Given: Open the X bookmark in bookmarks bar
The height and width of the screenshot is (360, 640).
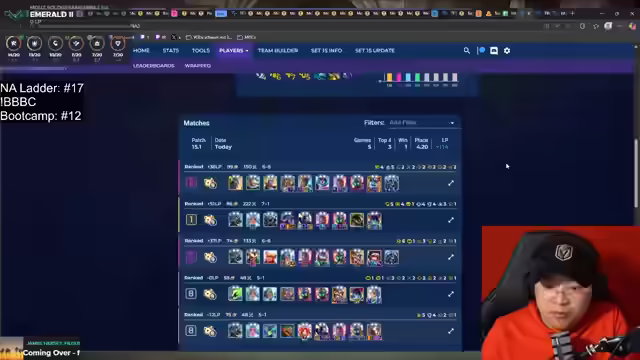Looking at the screenshot, I should click(x=176, y=37).
